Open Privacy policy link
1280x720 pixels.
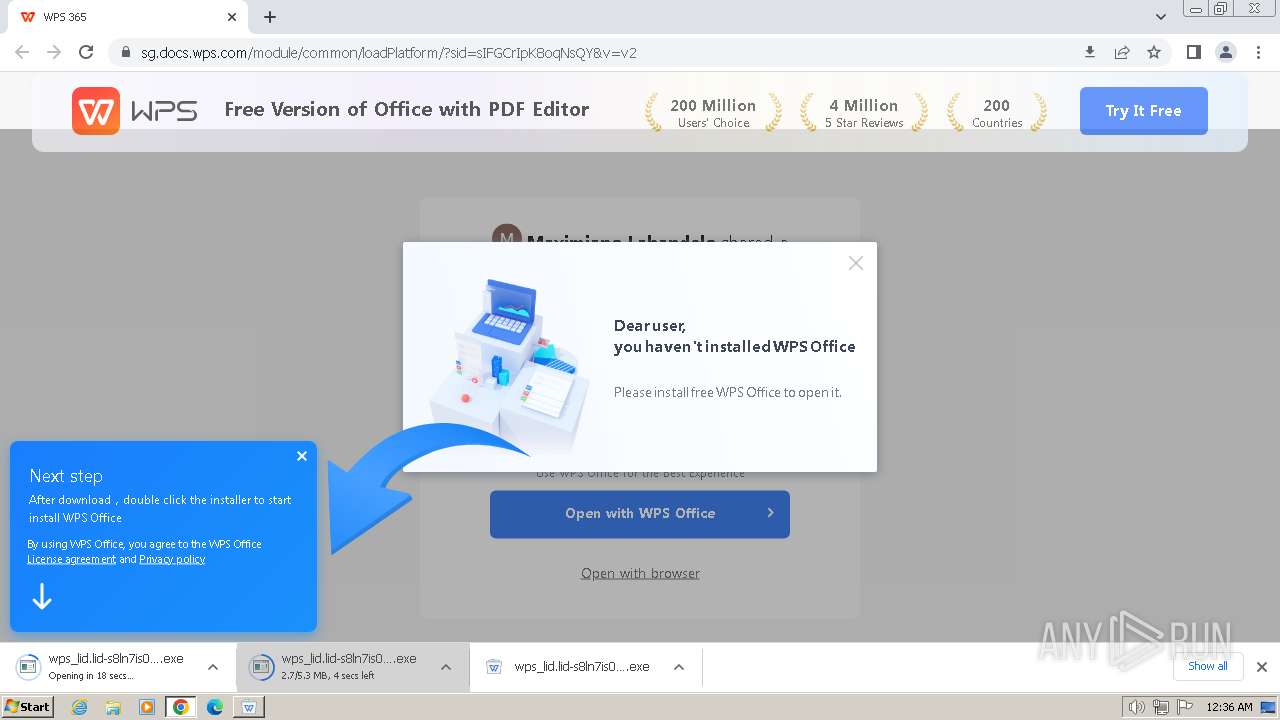(x=172, y=559)
